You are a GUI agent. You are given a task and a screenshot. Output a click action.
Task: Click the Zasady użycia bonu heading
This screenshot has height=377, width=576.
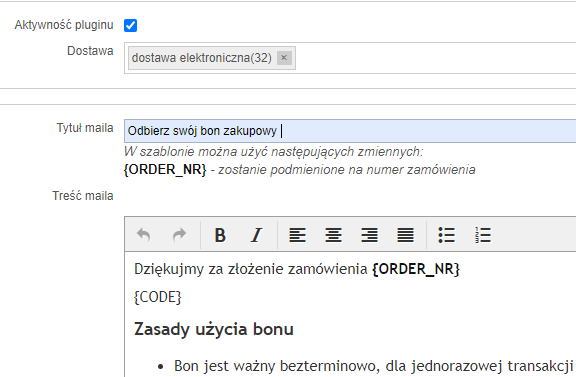214,329
